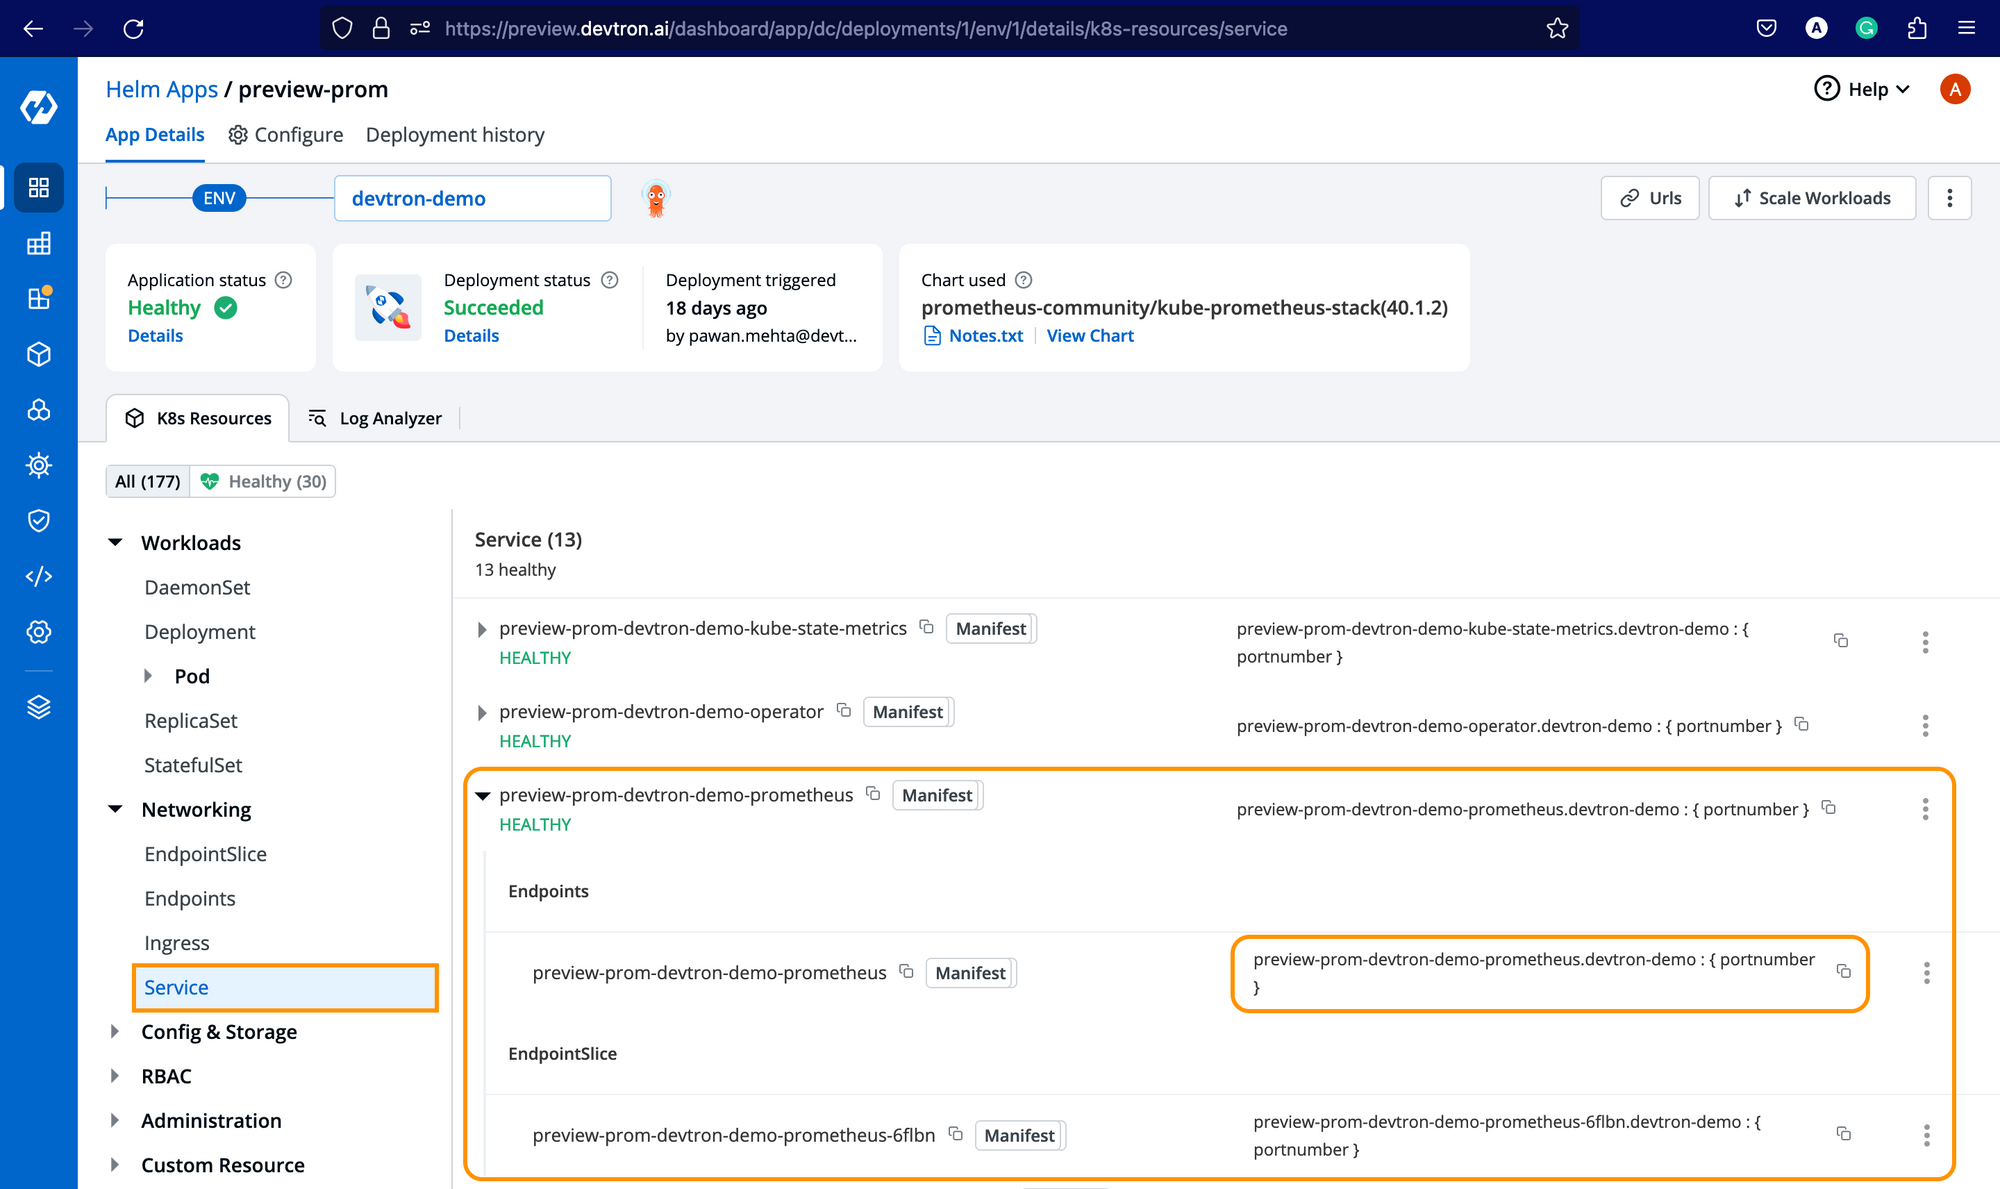This screenshot has width=2000, height=1189.
Task: Filter resources by All (177)
Action: tap(148, 481)
